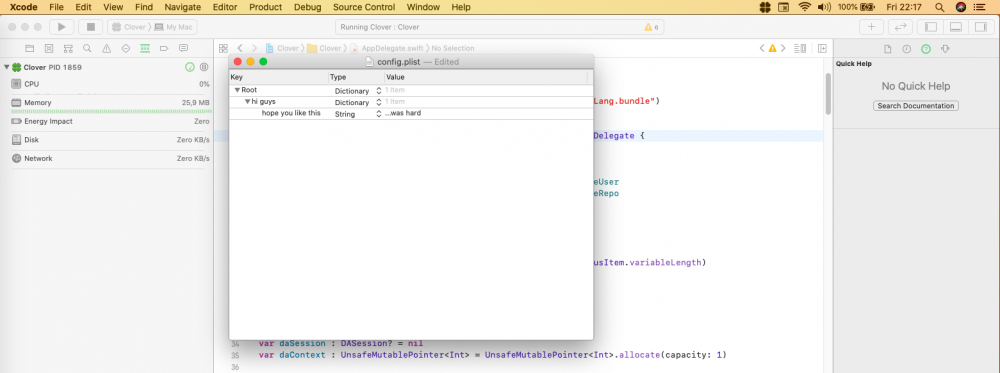Open the Source Control navigator icon
The width and height of the screenshot is (1000, 373).
pyautogui.click(x=48, y=48)
